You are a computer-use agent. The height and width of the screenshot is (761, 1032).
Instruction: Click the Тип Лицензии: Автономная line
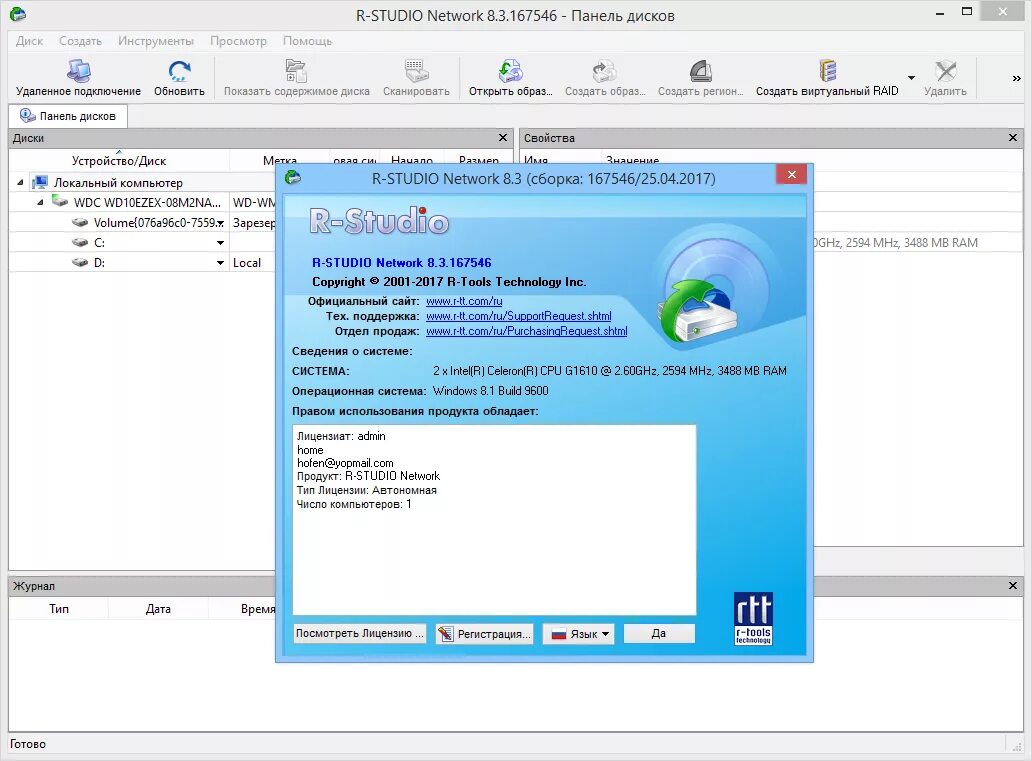367,490
